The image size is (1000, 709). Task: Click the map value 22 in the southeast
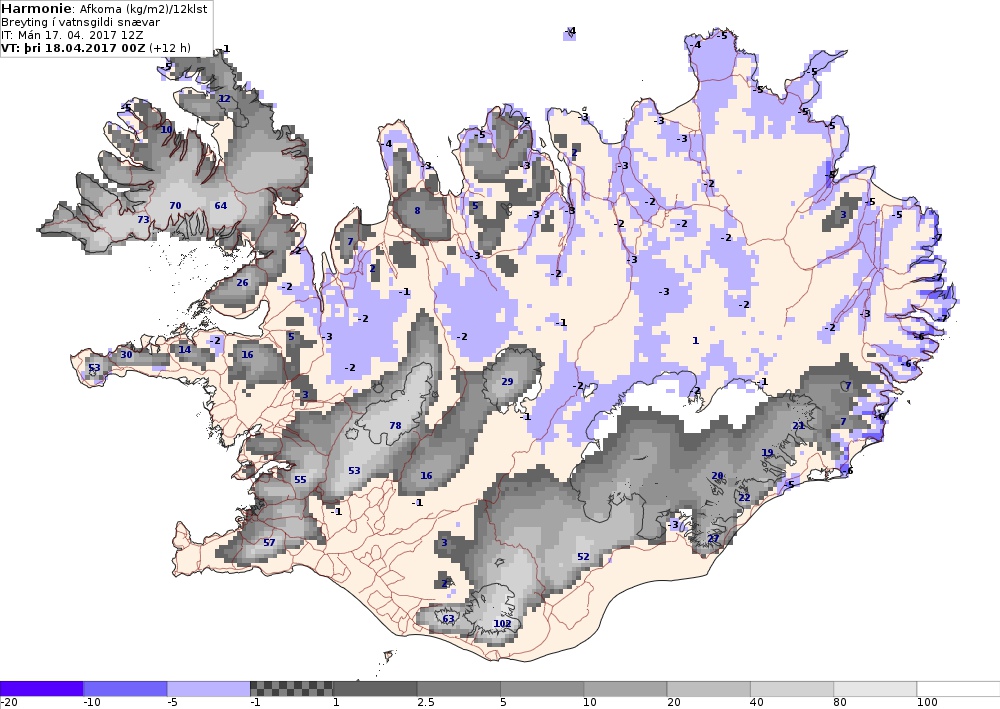744,497
